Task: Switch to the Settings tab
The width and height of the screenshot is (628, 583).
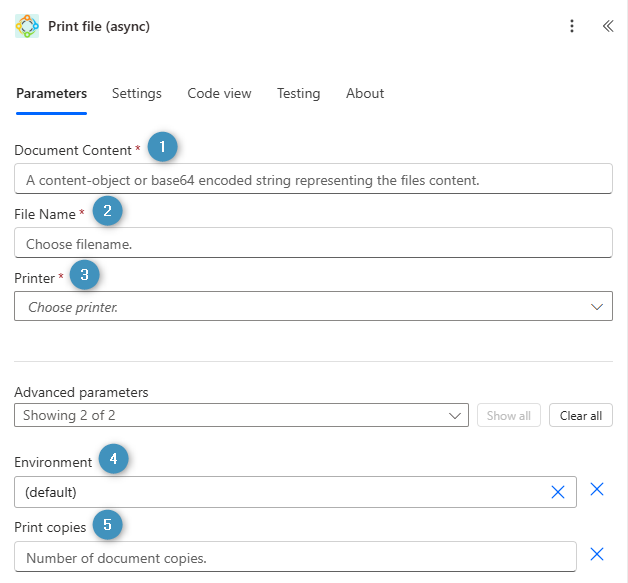Action: click(x=137, y=93)
